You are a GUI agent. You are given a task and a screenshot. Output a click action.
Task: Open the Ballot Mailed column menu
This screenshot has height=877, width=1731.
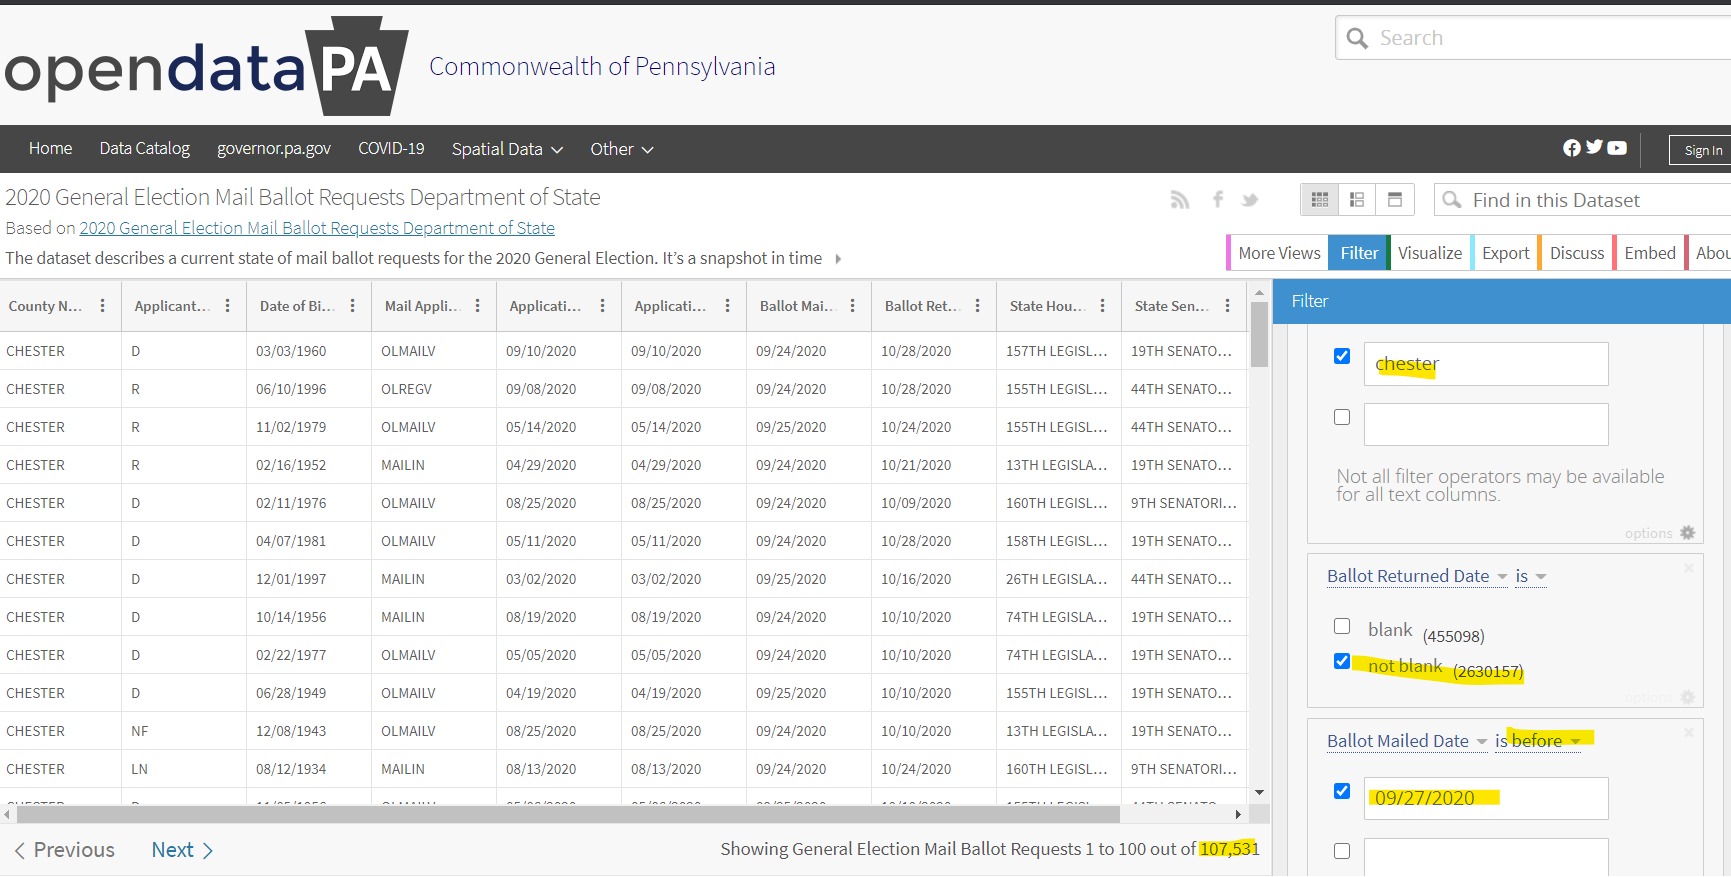[852, 306]
